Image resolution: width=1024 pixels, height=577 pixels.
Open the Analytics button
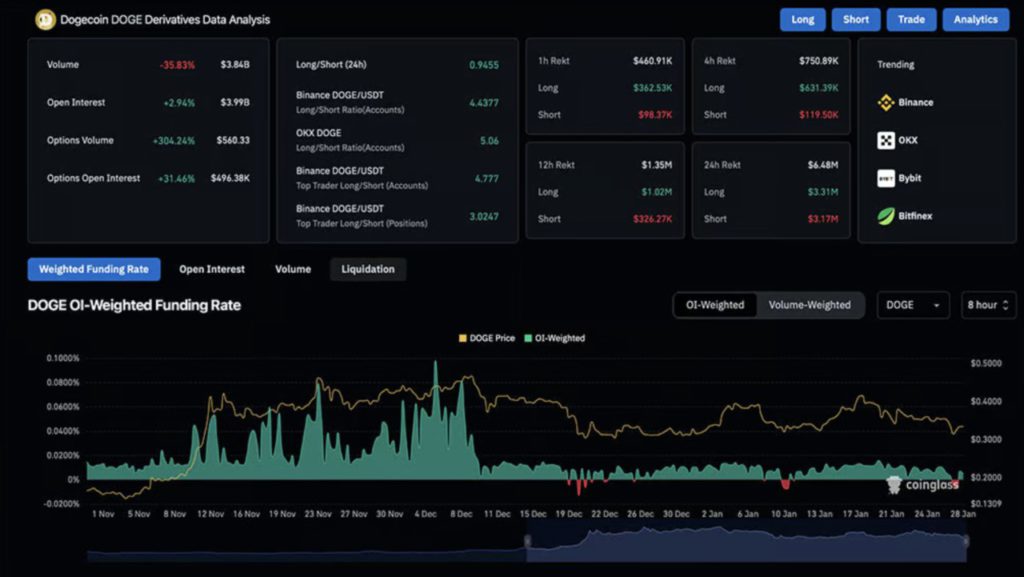[x=975, y=19]
